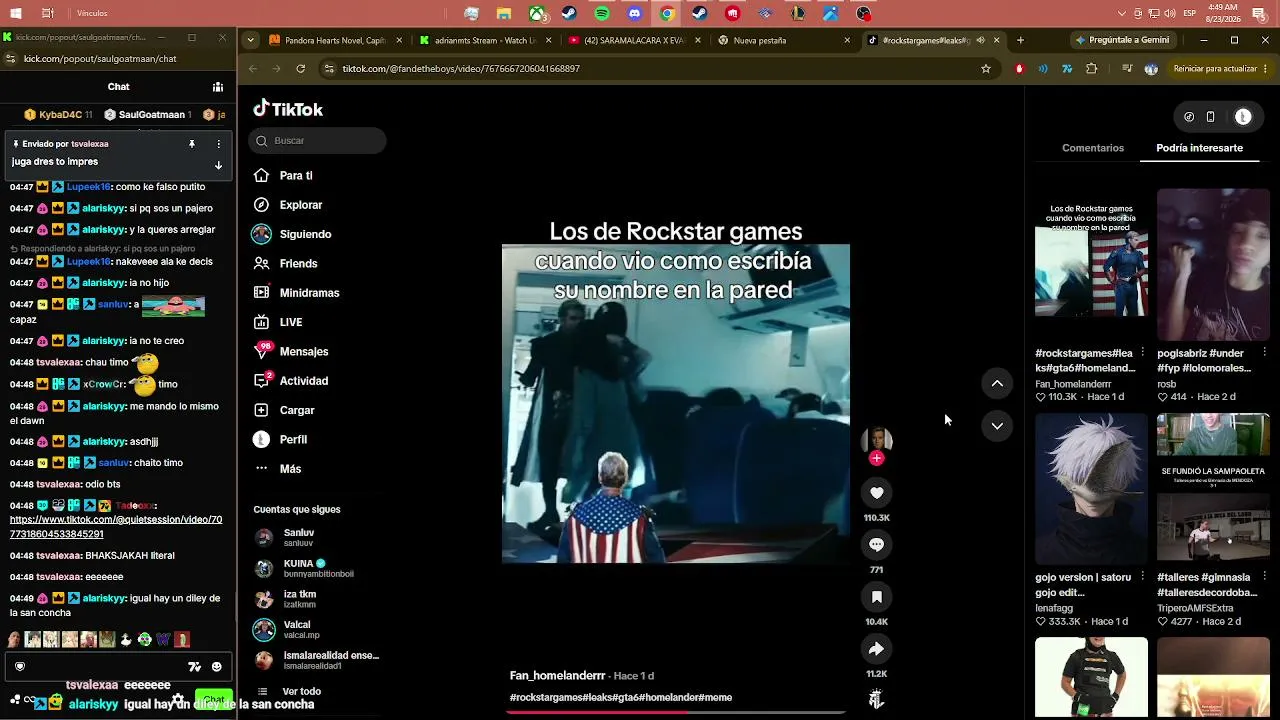Open the video comments with the speech bubble icon
The image size is (1280, 720).
tap(876, 545)
